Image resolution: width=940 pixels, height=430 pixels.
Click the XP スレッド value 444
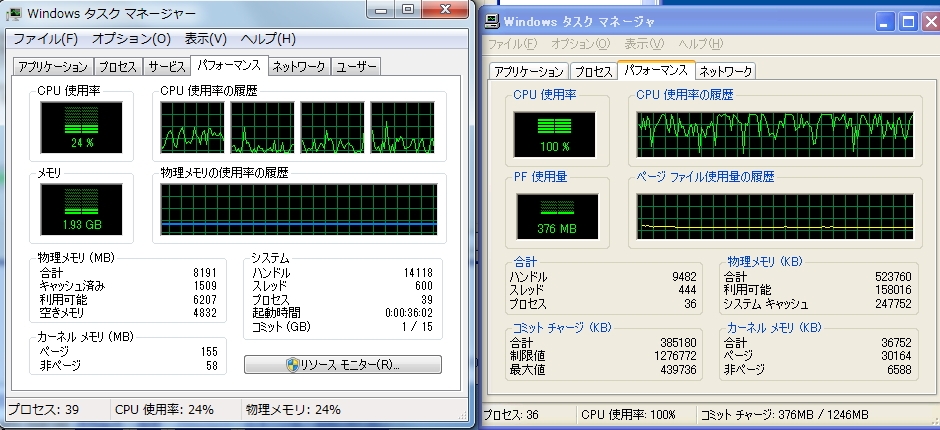click(x=687, y=290)
